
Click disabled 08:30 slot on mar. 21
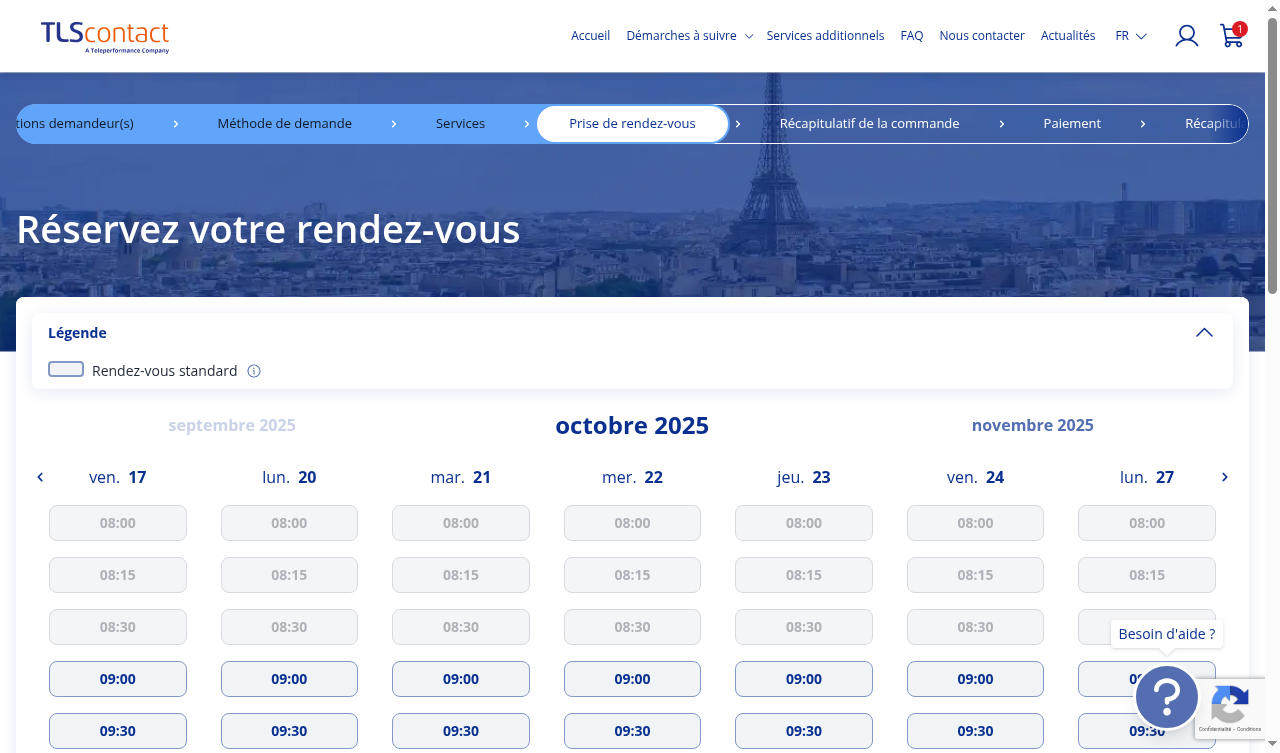[461, 627]
